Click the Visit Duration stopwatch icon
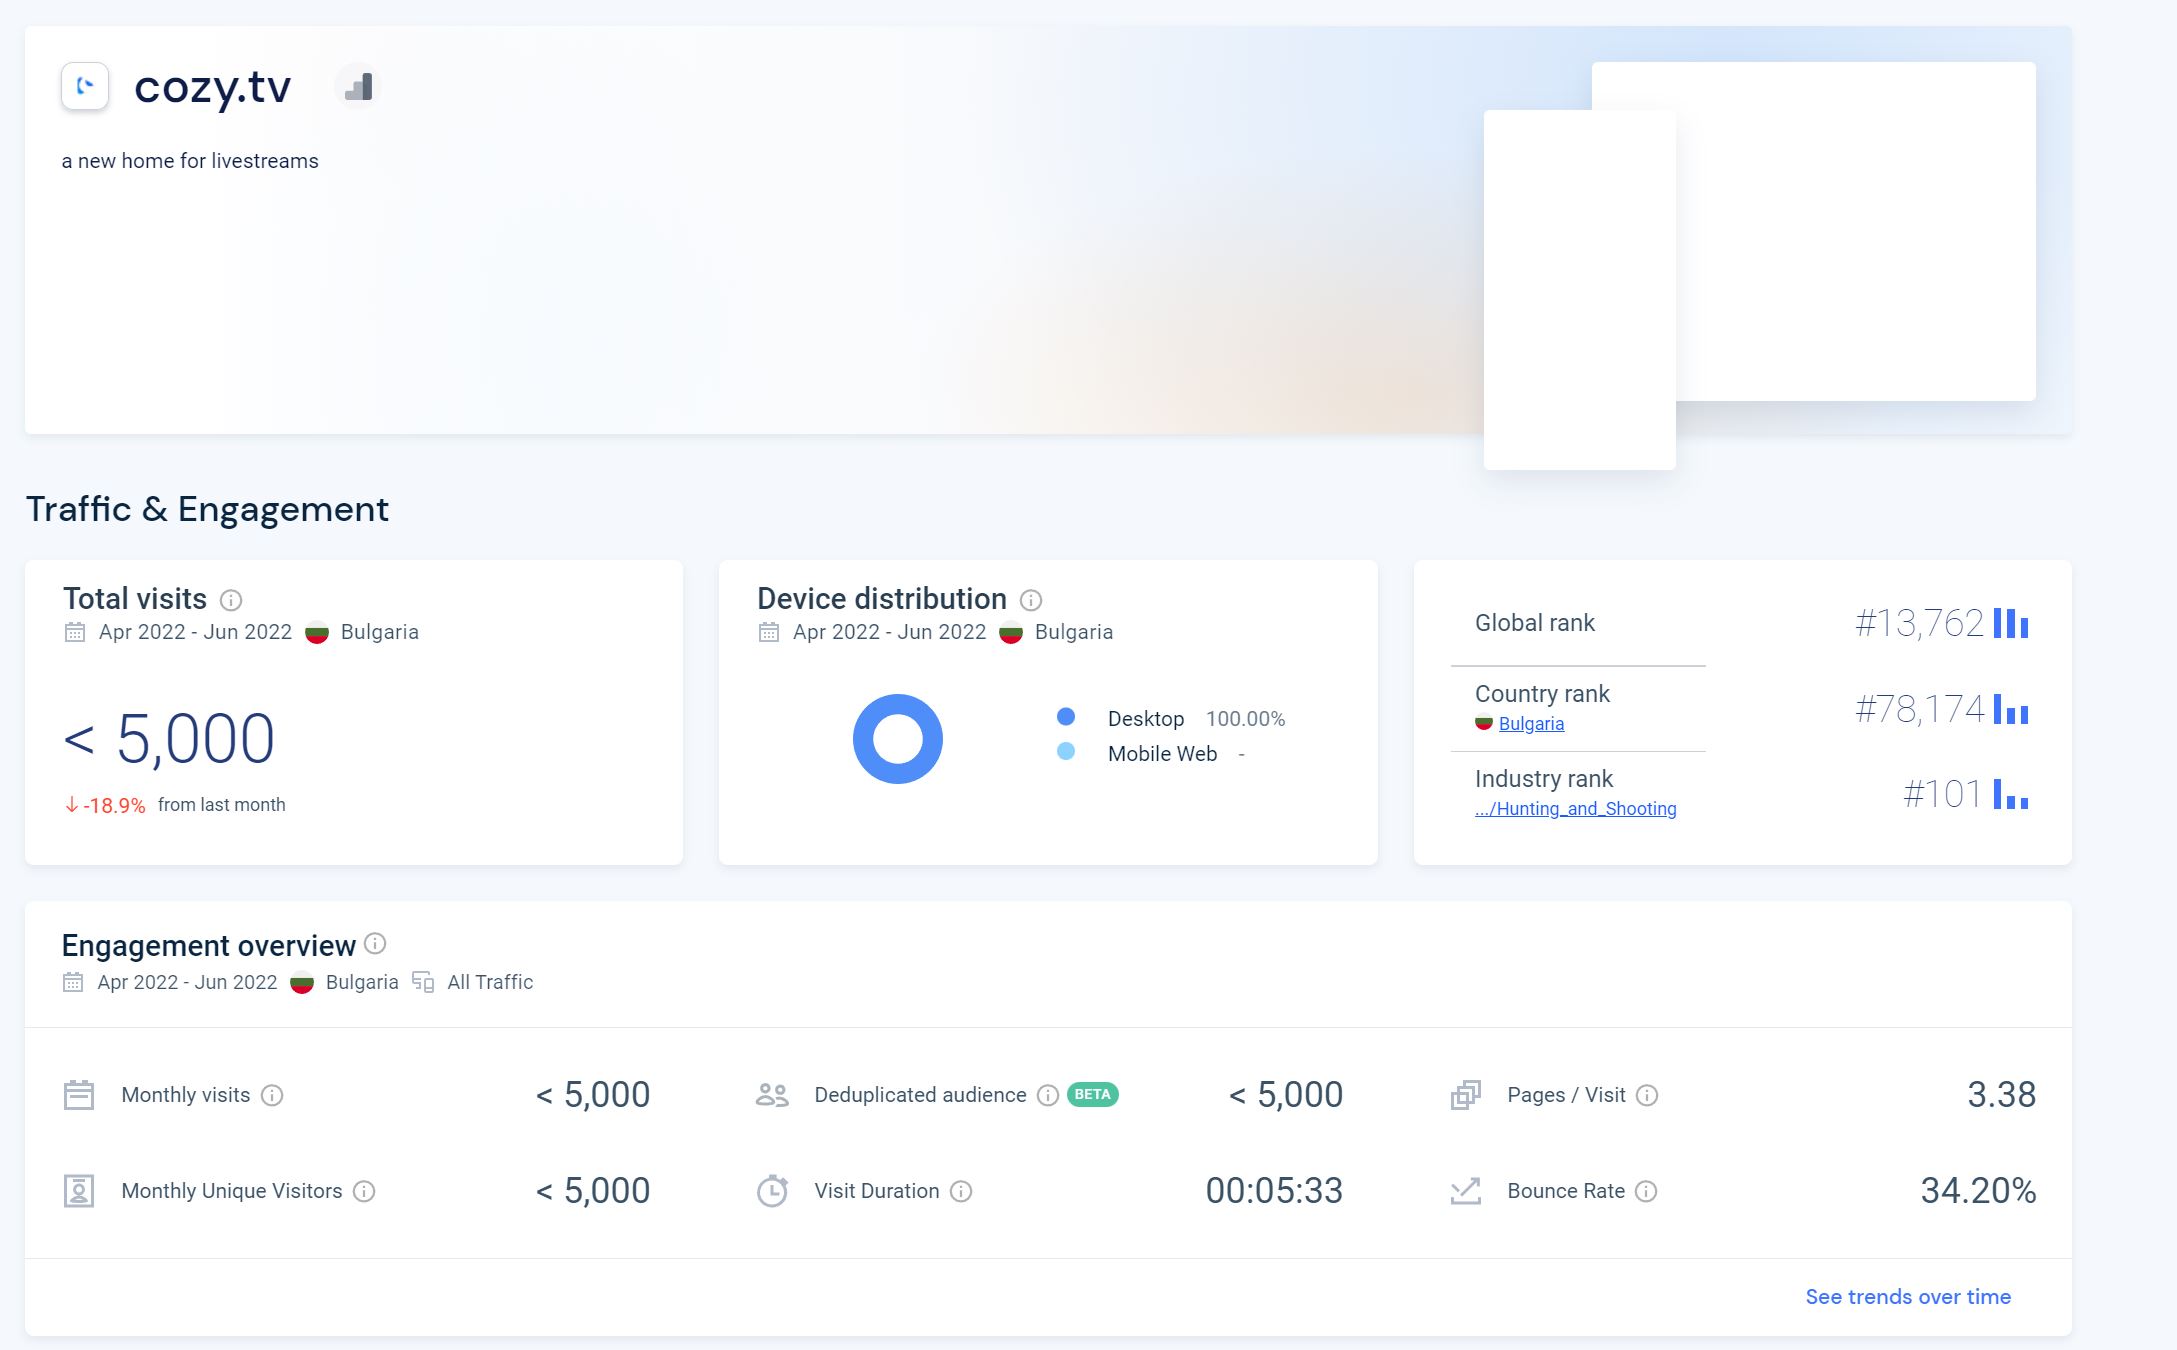Viewport: 2177px width, 1350px height. click(x=772, y=1191)
